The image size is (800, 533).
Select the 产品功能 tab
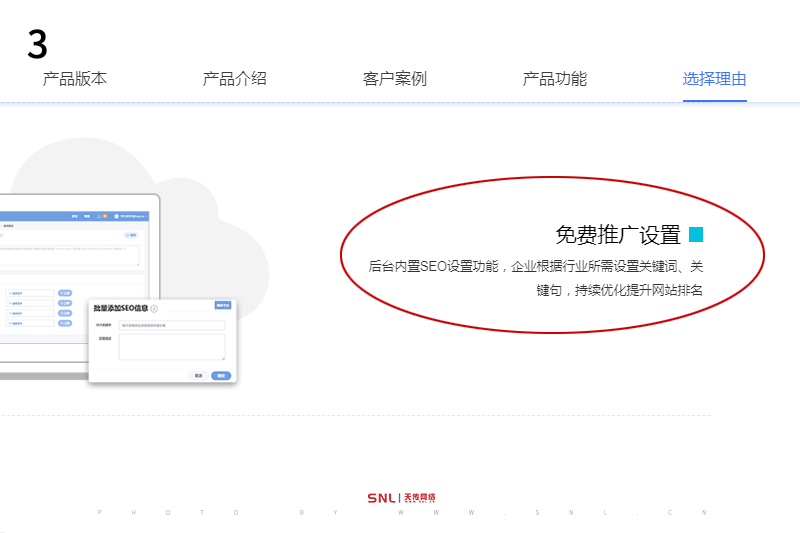click(x=555, y=79)
